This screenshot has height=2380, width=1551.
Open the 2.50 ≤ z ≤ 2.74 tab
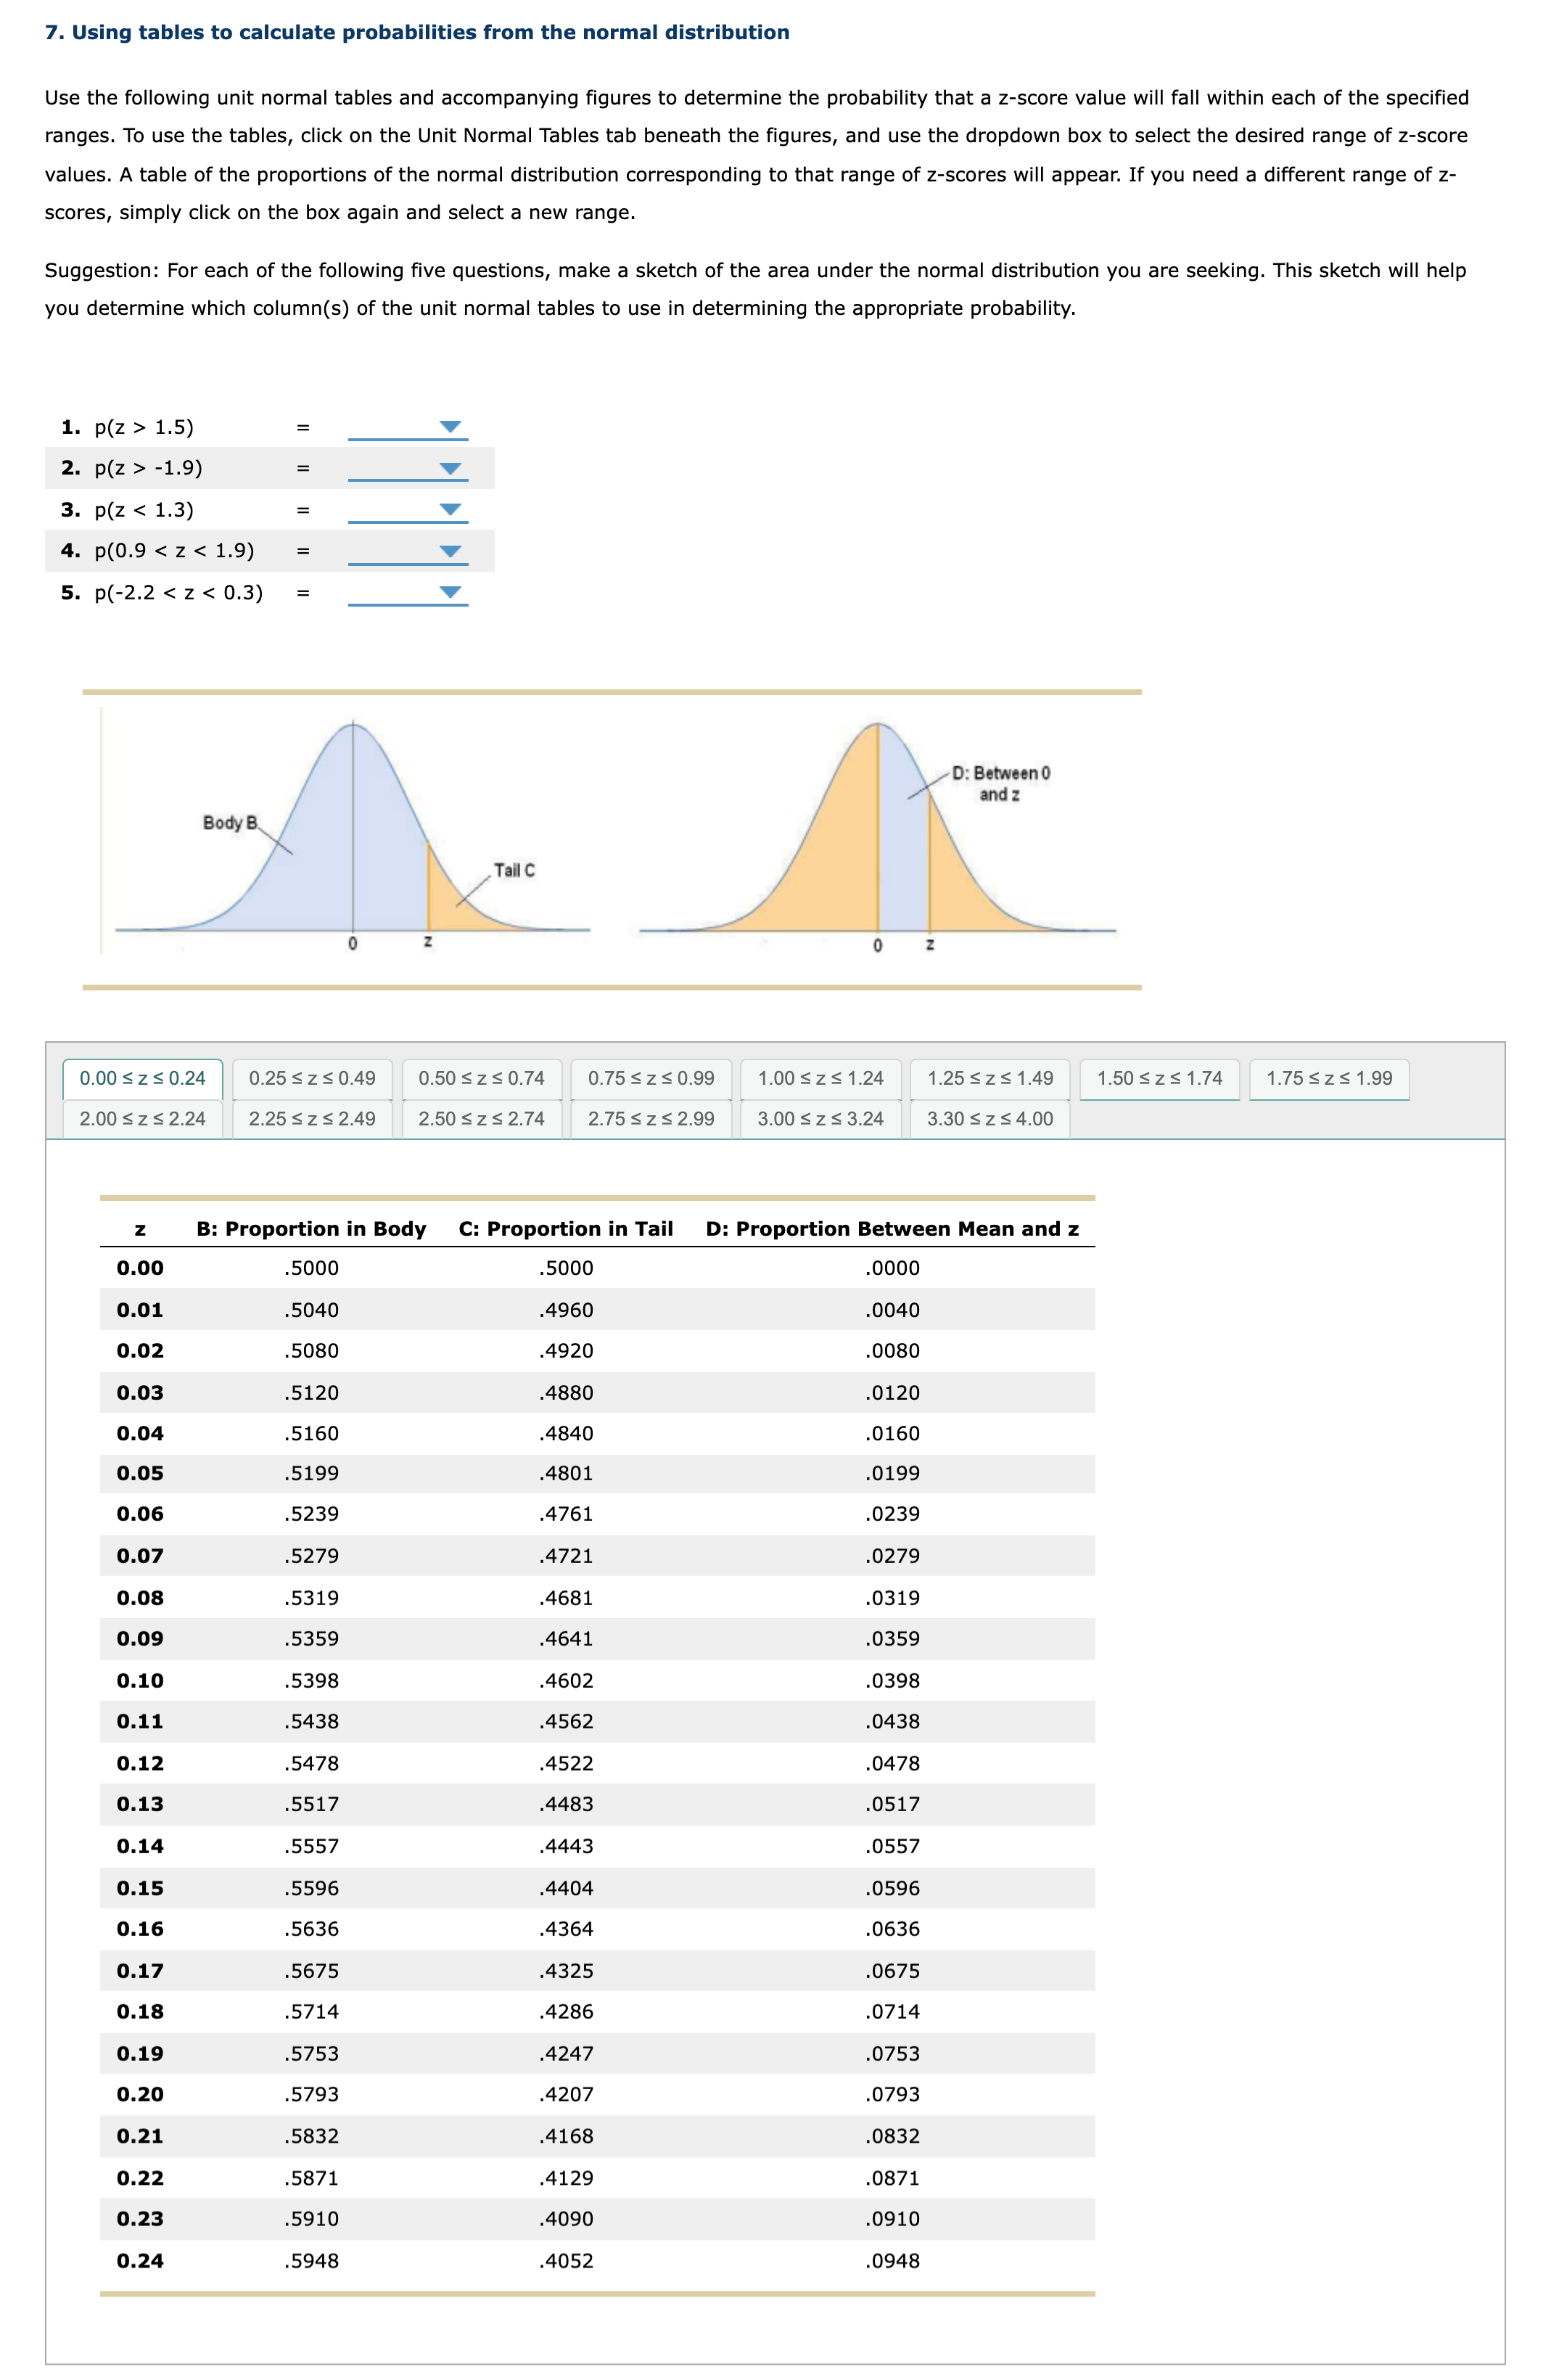point(481,1119)
